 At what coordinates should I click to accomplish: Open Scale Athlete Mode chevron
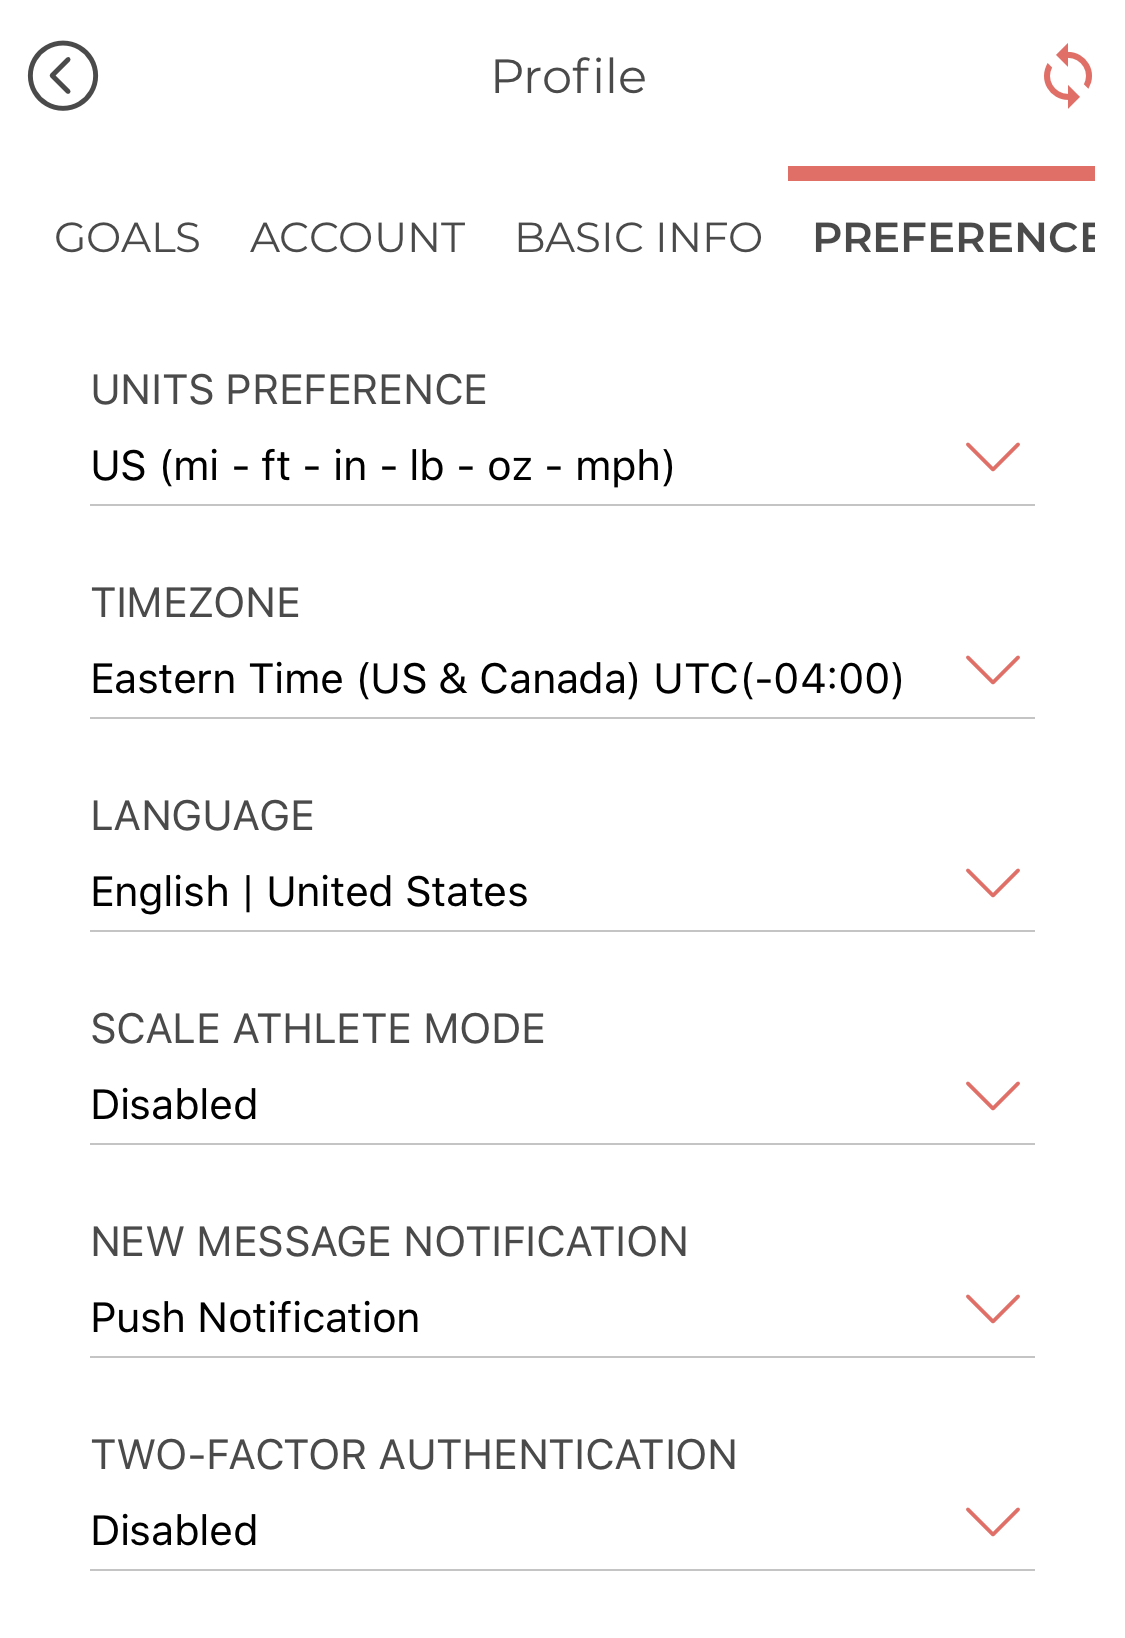[992, 1096]
